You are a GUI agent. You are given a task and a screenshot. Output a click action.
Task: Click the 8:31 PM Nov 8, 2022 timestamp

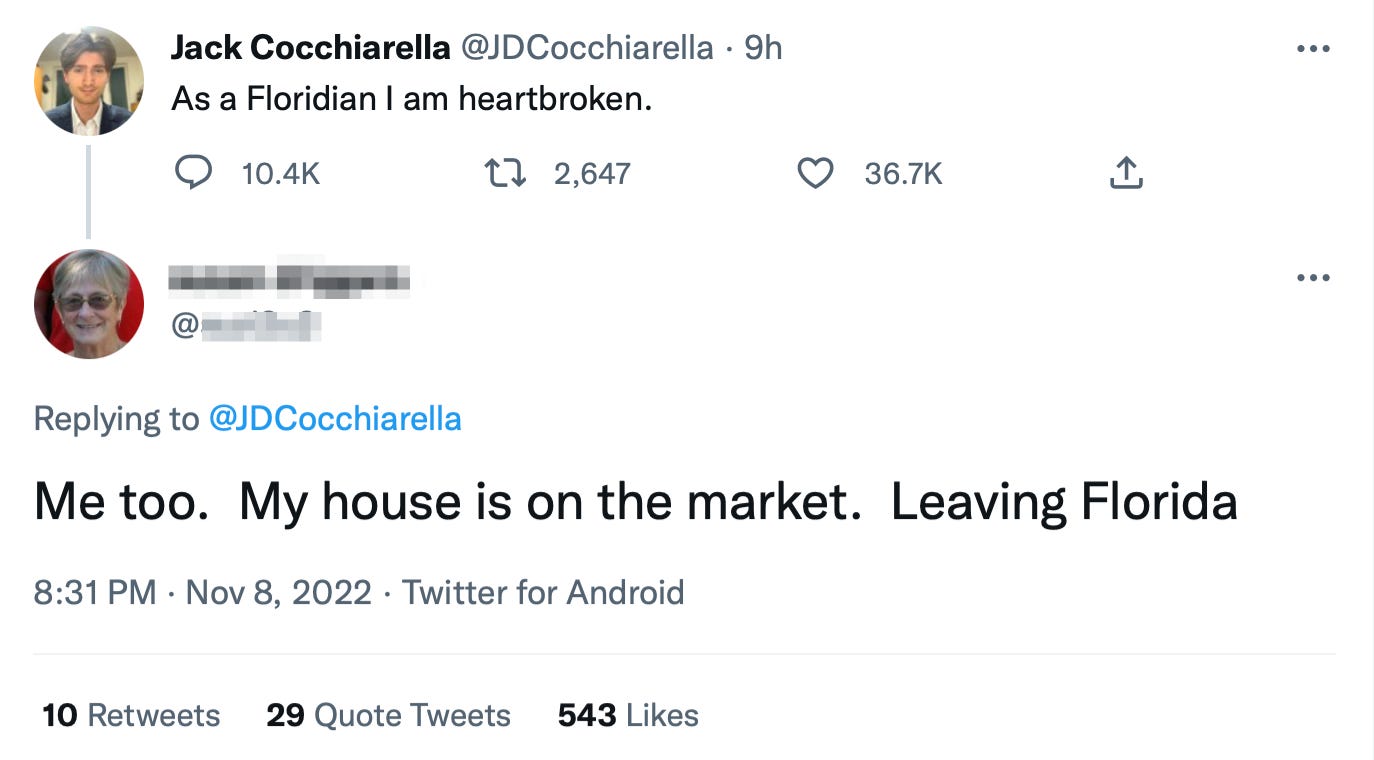pyautogui.click(x=203, y=592)
